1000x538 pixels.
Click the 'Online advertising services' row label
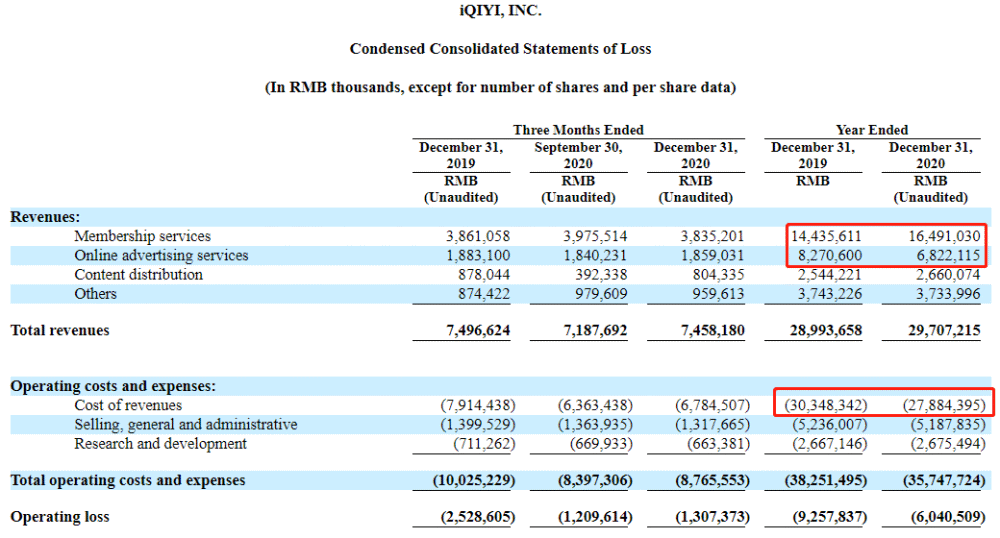tap(161, 256)
